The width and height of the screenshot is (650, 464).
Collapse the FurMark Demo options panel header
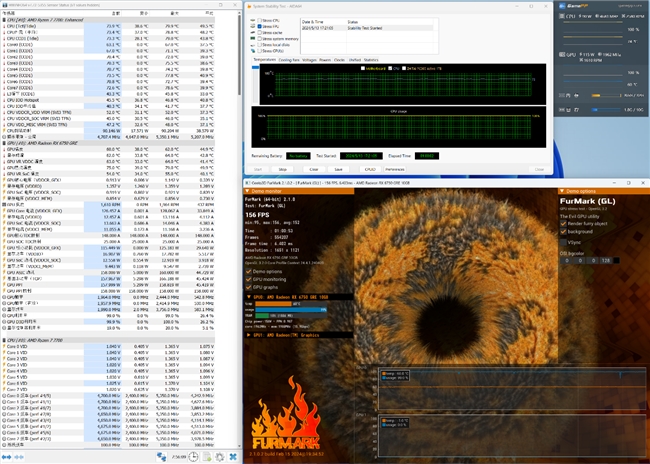(x=562, y=191)
